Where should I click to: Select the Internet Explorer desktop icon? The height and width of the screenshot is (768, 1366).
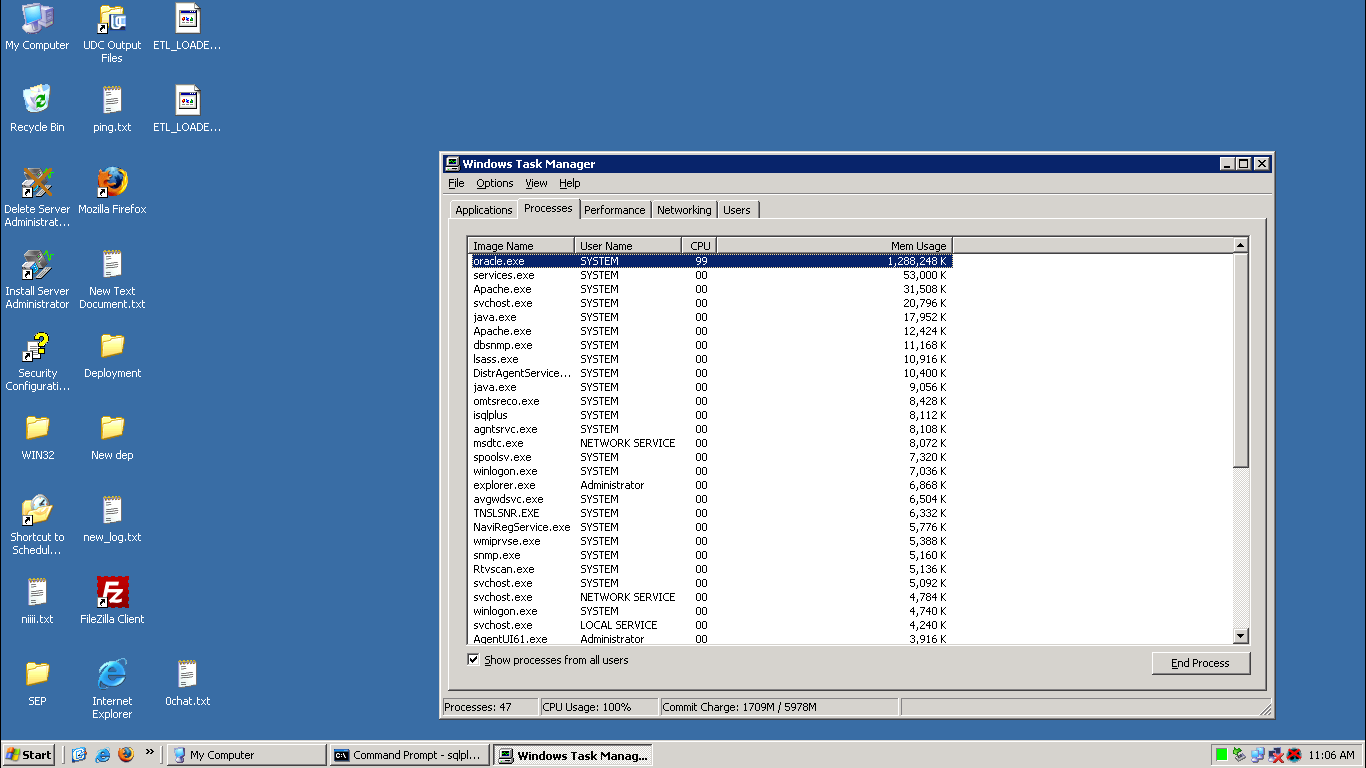pos(112,675)
